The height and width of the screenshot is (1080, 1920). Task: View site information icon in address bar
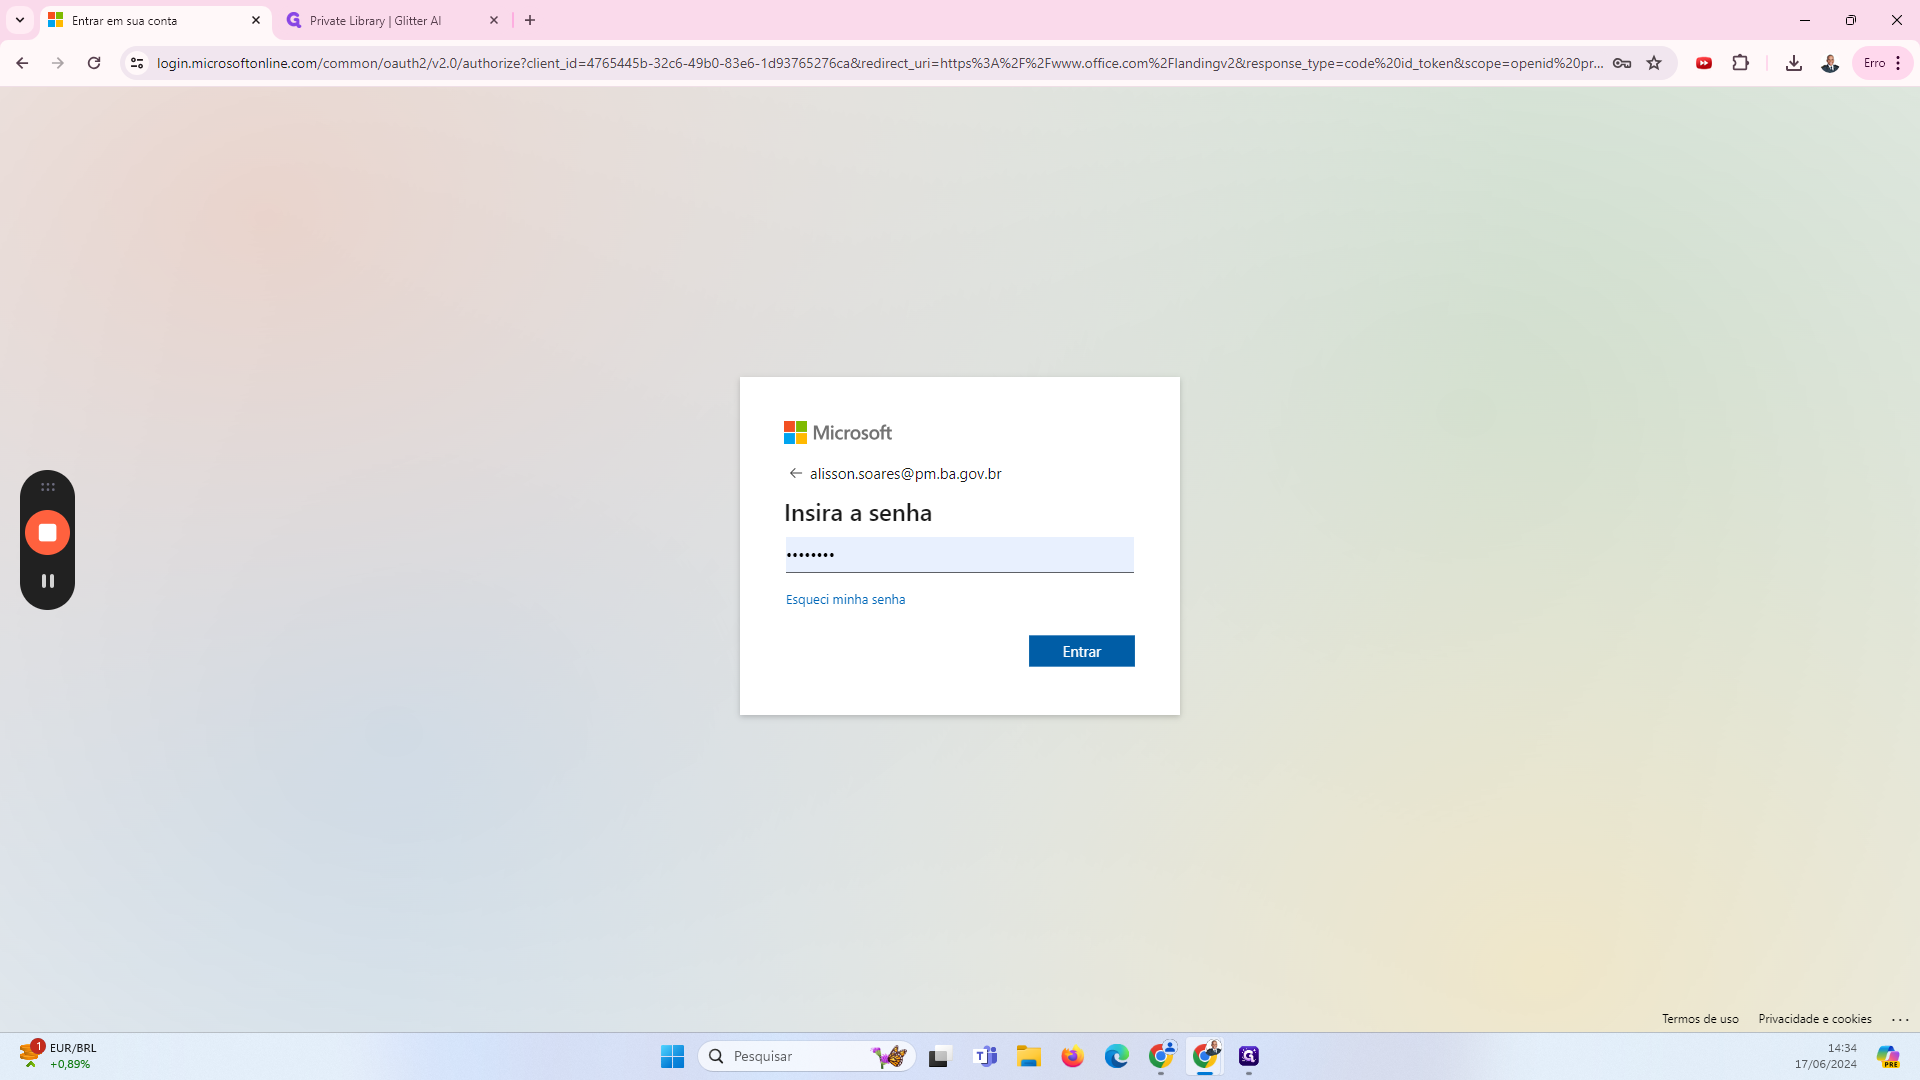(x=137, y=63)
